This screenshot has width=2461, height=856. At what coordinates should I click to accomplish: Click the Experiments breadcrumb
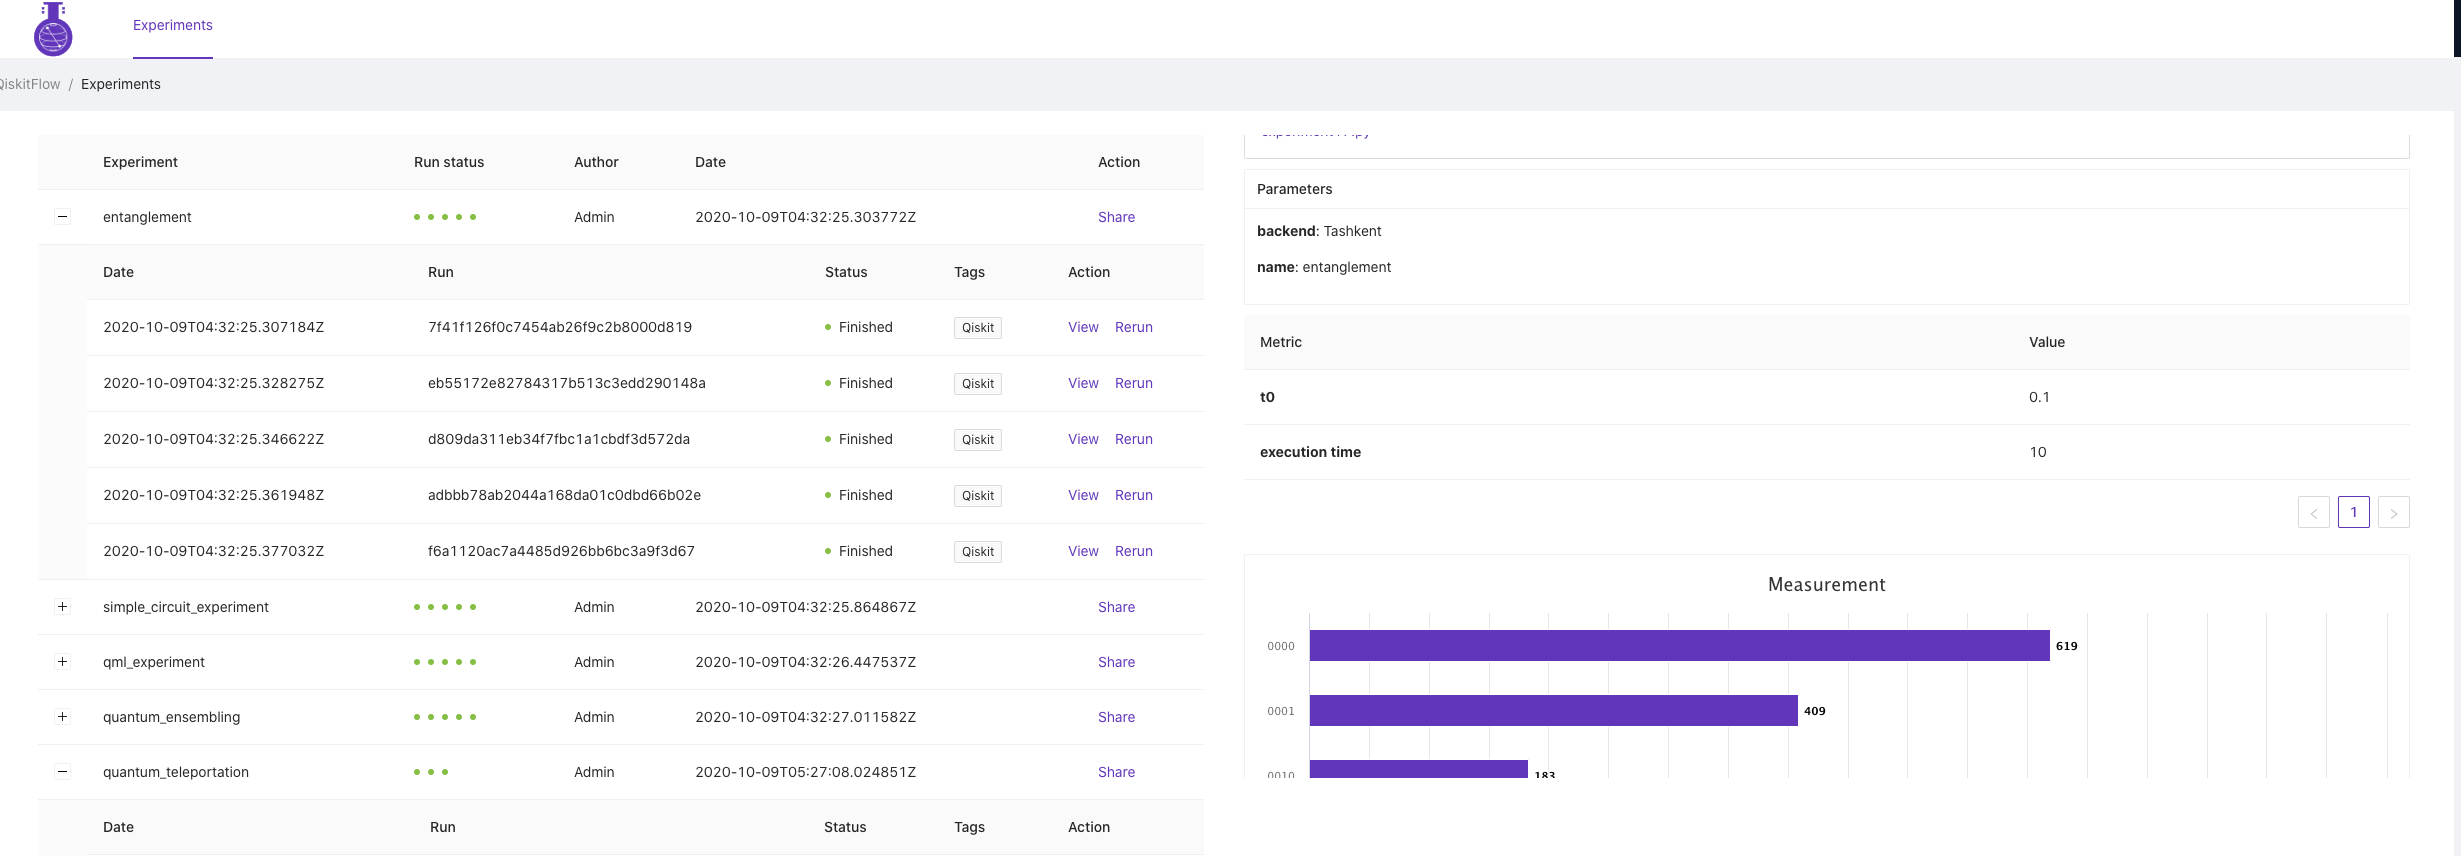point(121,84)
